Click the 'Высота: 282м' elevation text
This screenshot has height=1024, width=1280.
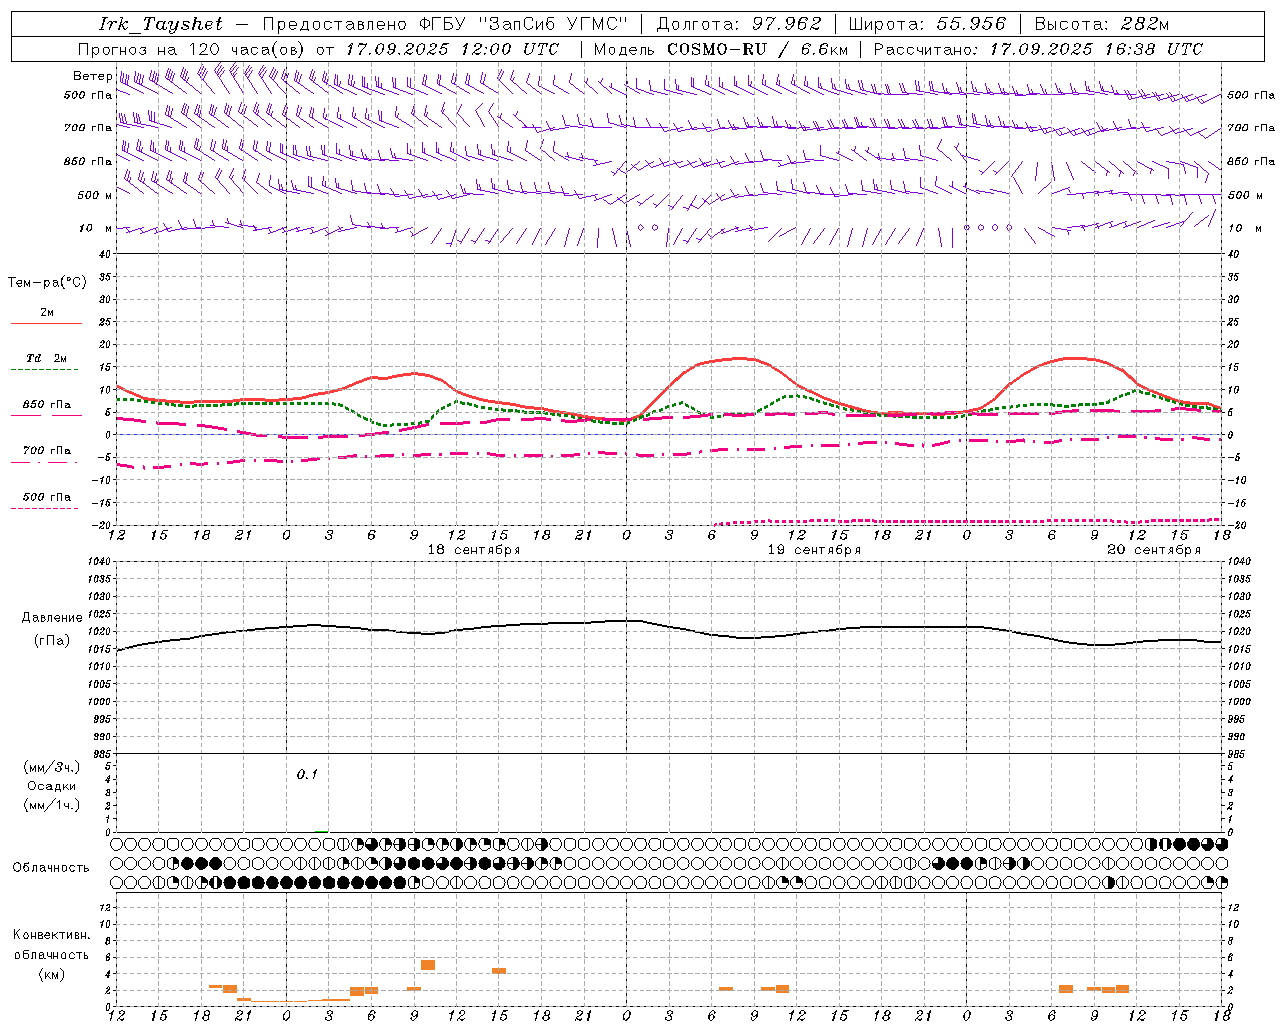pyautogui.click(x=1102, y=24)
